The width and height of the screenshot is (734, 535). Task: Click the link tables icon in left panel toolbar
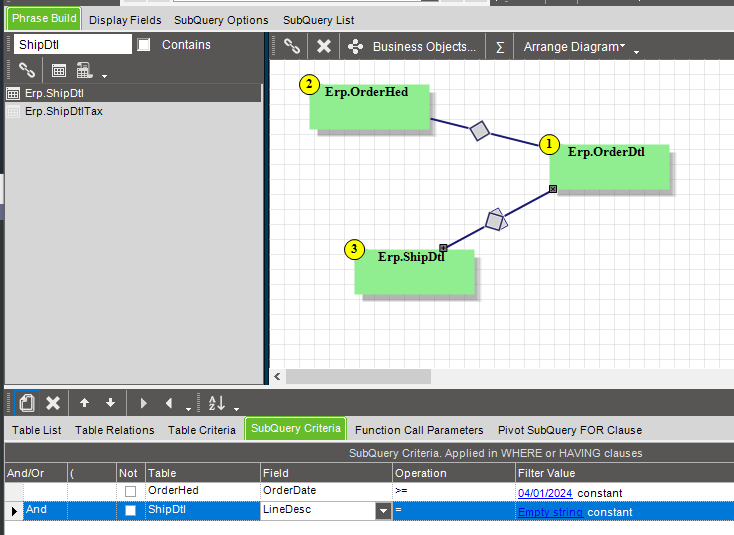coord(27,71)
